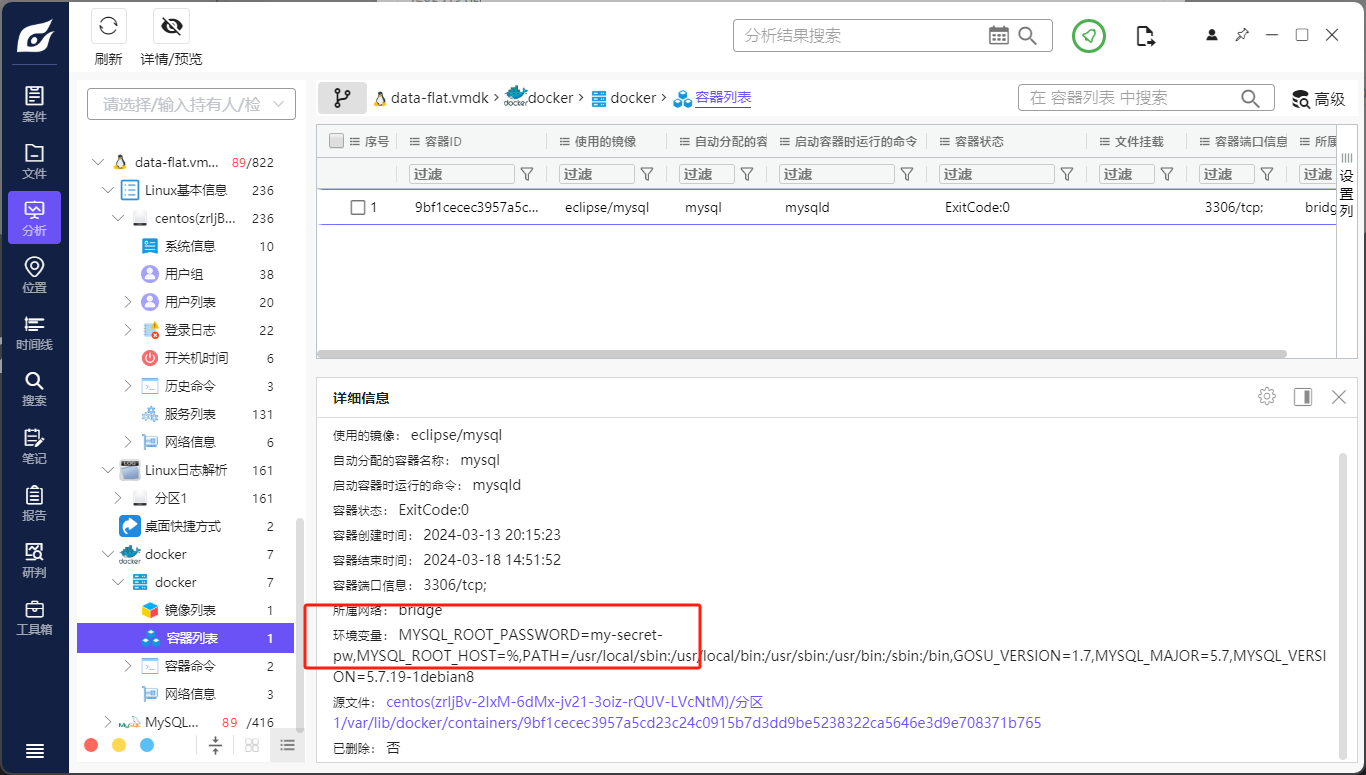Open the 工具箱 toolbox sidebar icon
1366x775 pixels.
point(34,617)
